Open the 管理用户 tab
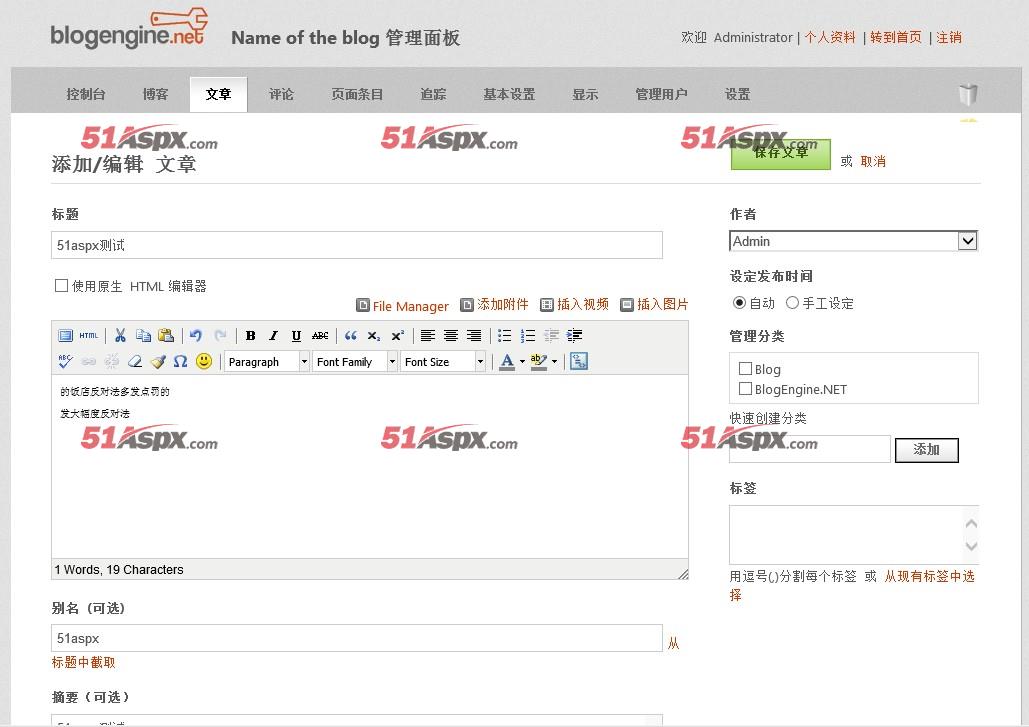Viewport: 1029px width, 727px height. 662,94
